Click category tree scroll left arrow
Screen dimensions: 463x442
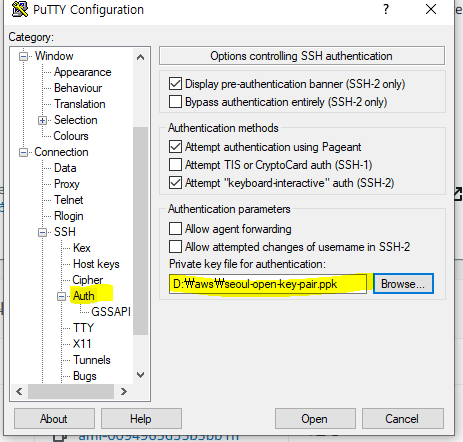19,391
